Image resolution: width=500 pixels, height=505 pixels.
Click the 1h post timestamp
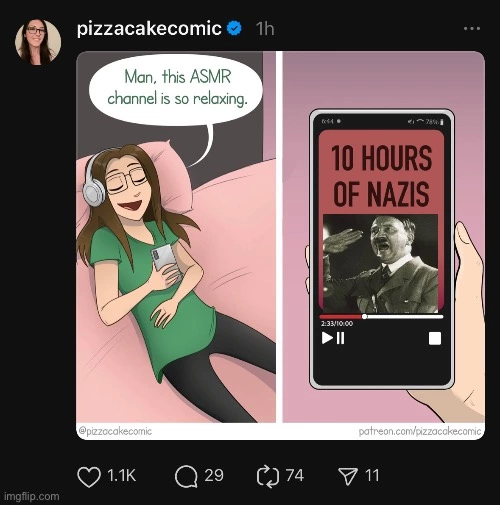point(265,29)
